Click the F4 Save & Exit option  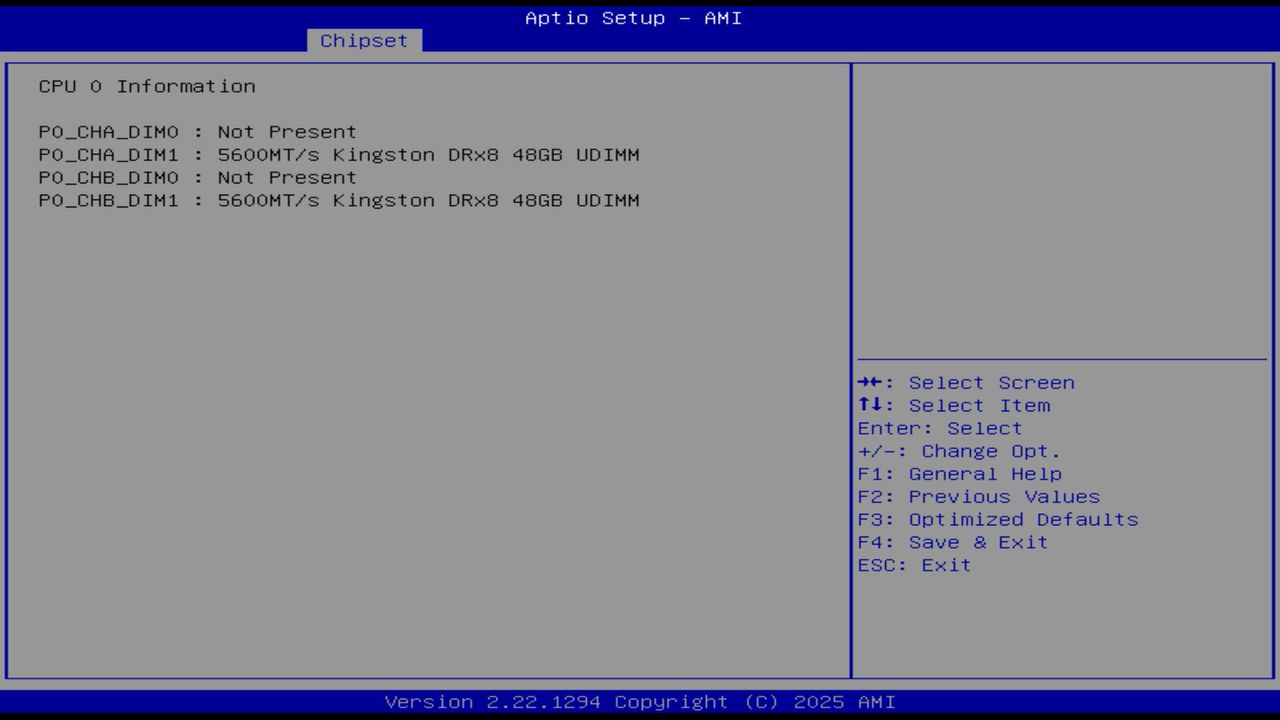(951, 542)
